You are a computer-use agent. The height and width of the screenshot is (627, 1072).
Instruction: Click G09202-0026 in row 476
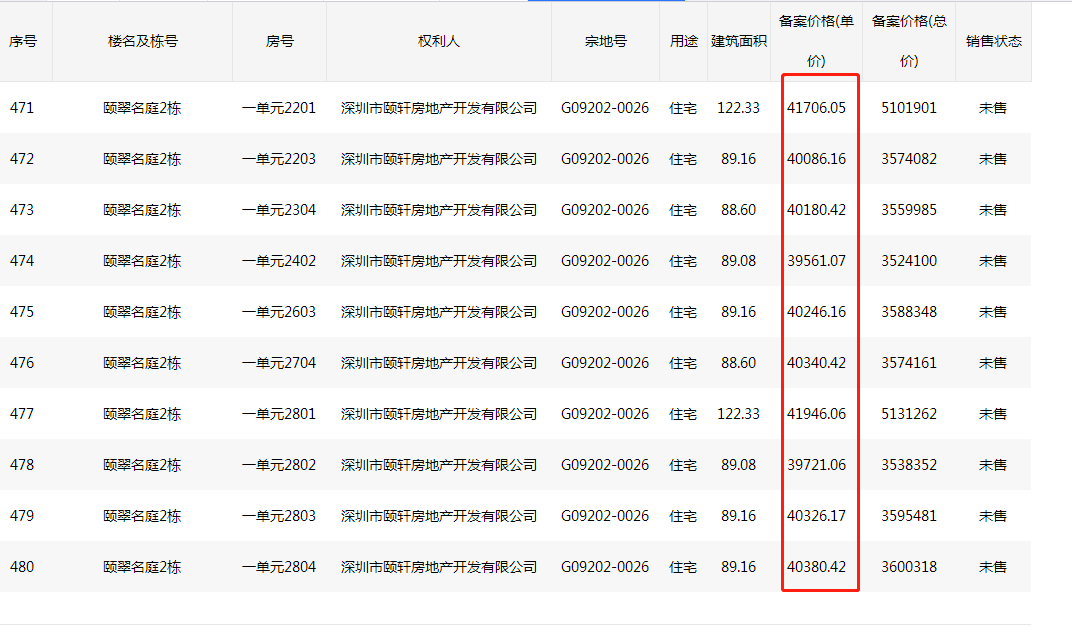[605, 362]
